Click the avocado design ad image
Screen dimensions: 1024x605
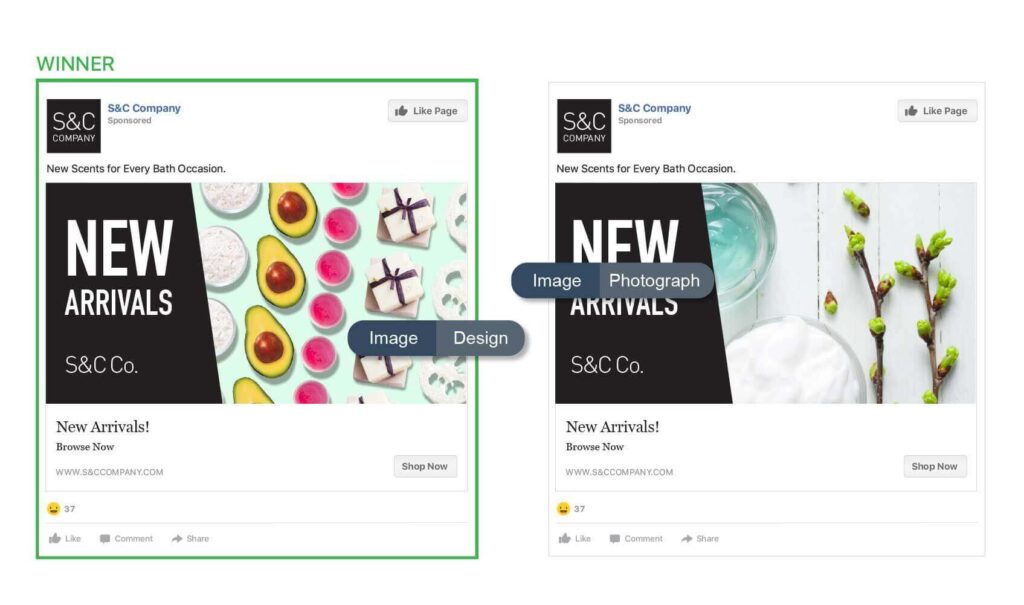(x=257, y=293)
